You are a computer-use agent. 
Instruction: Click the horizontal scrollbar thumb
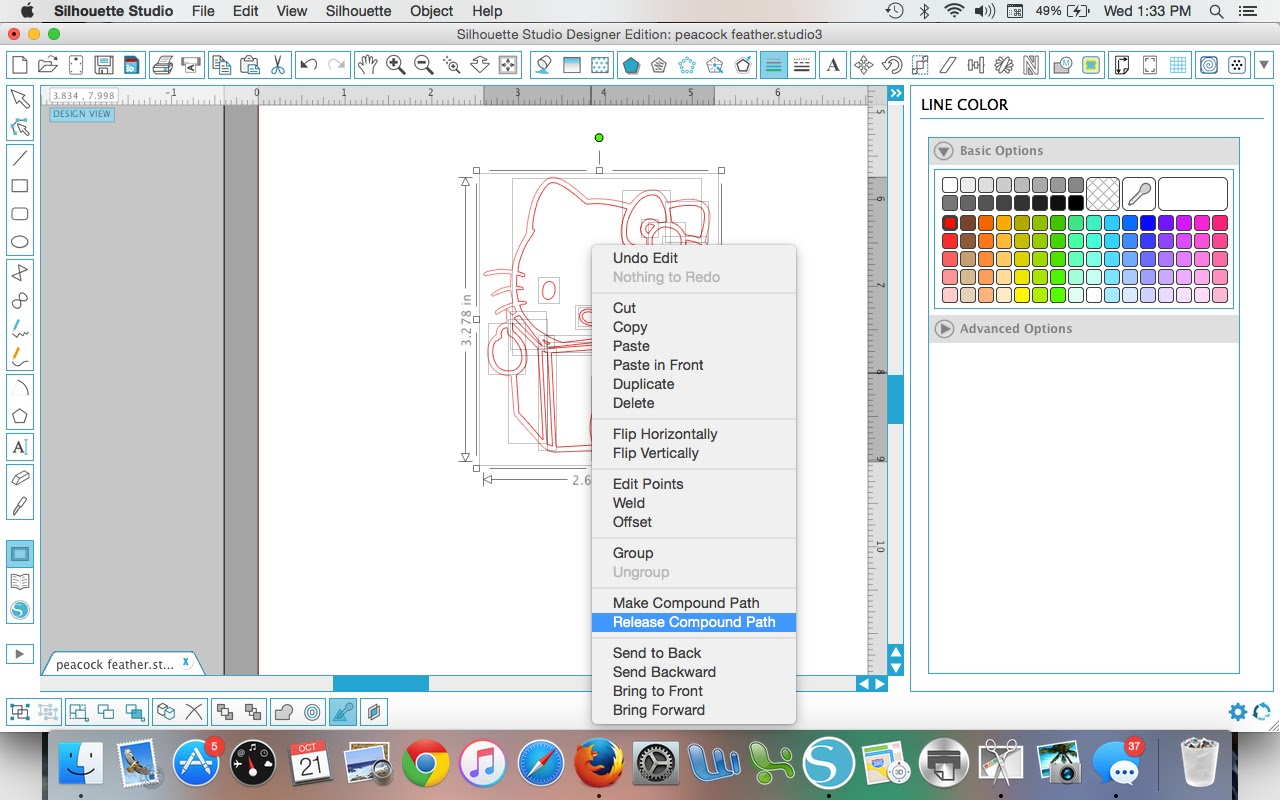[380, 684]
